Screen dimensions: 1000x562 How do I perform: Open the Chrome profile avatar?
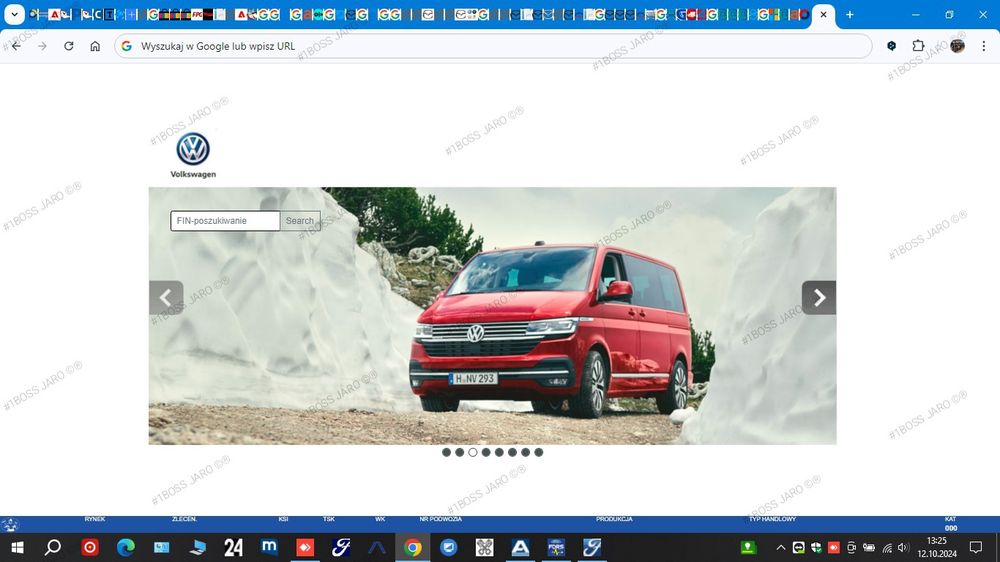tap(957, 46)
